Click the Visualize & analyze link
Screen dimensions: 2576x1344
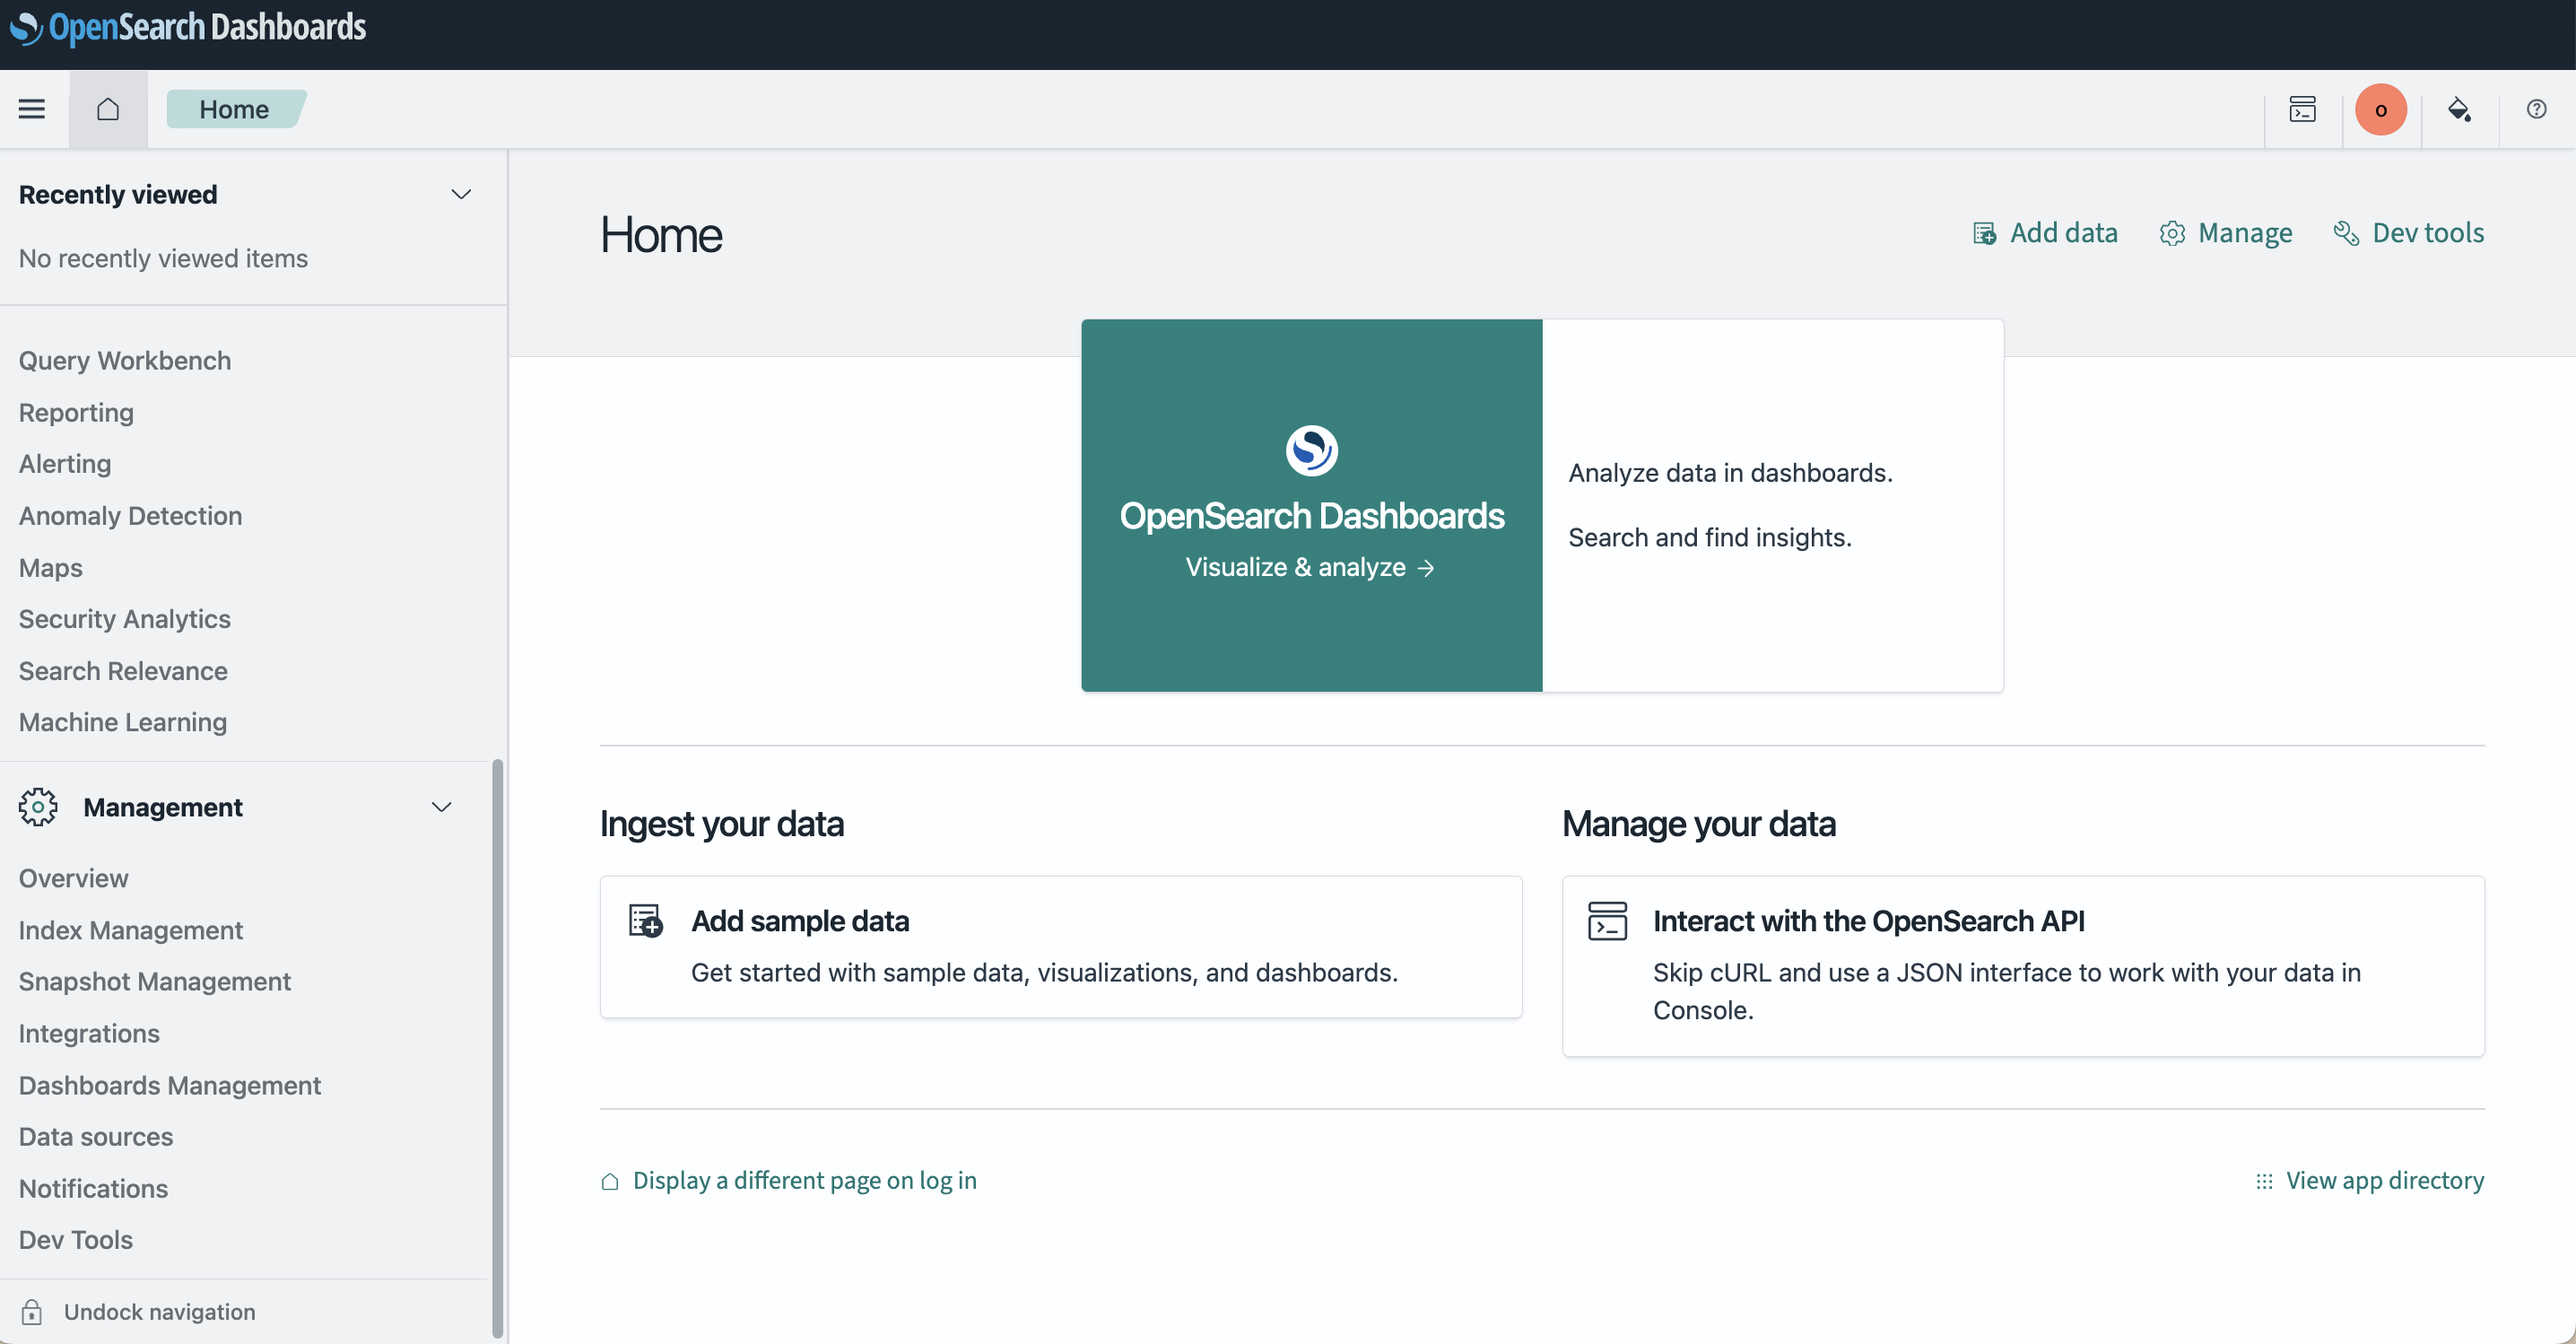1311,567
